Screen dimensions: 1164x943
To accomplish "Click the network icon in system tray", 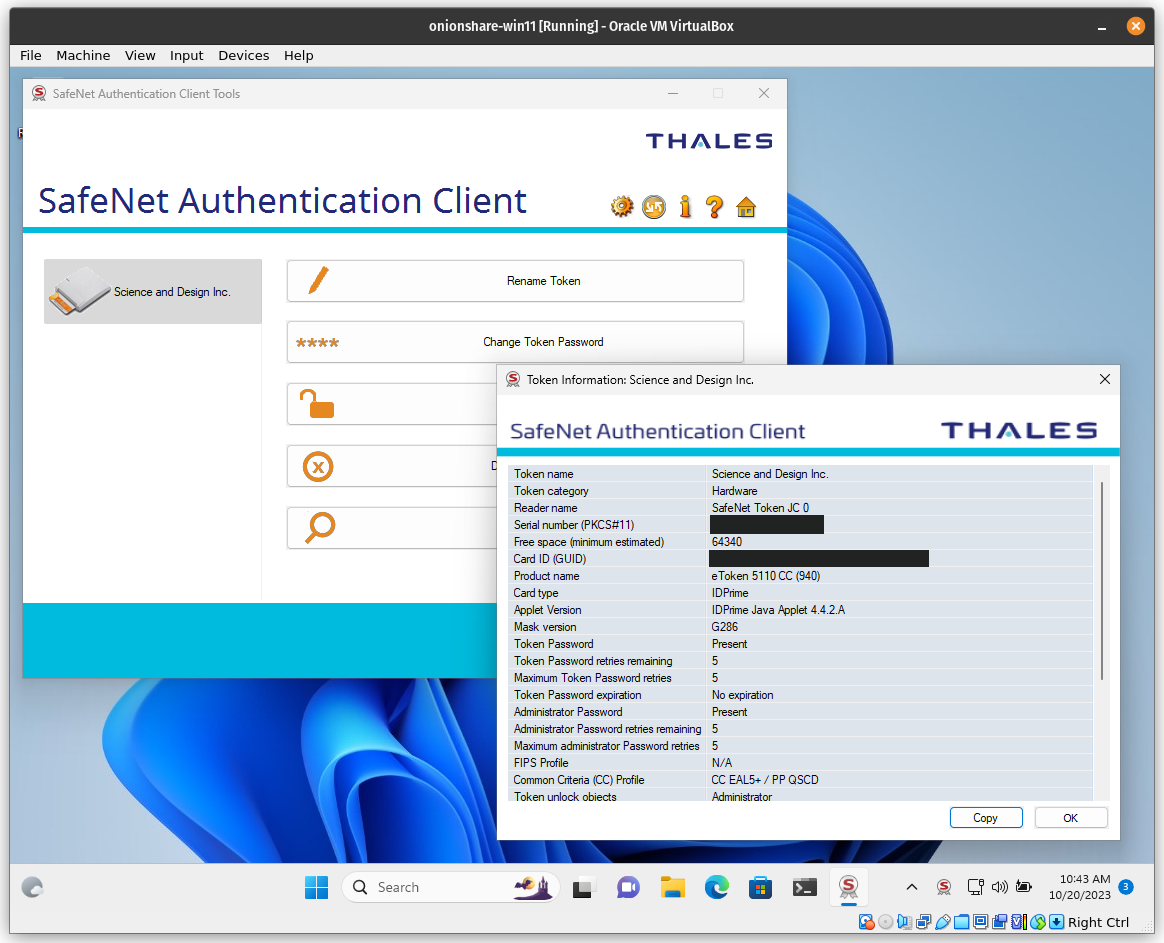I will click(975, 887).
